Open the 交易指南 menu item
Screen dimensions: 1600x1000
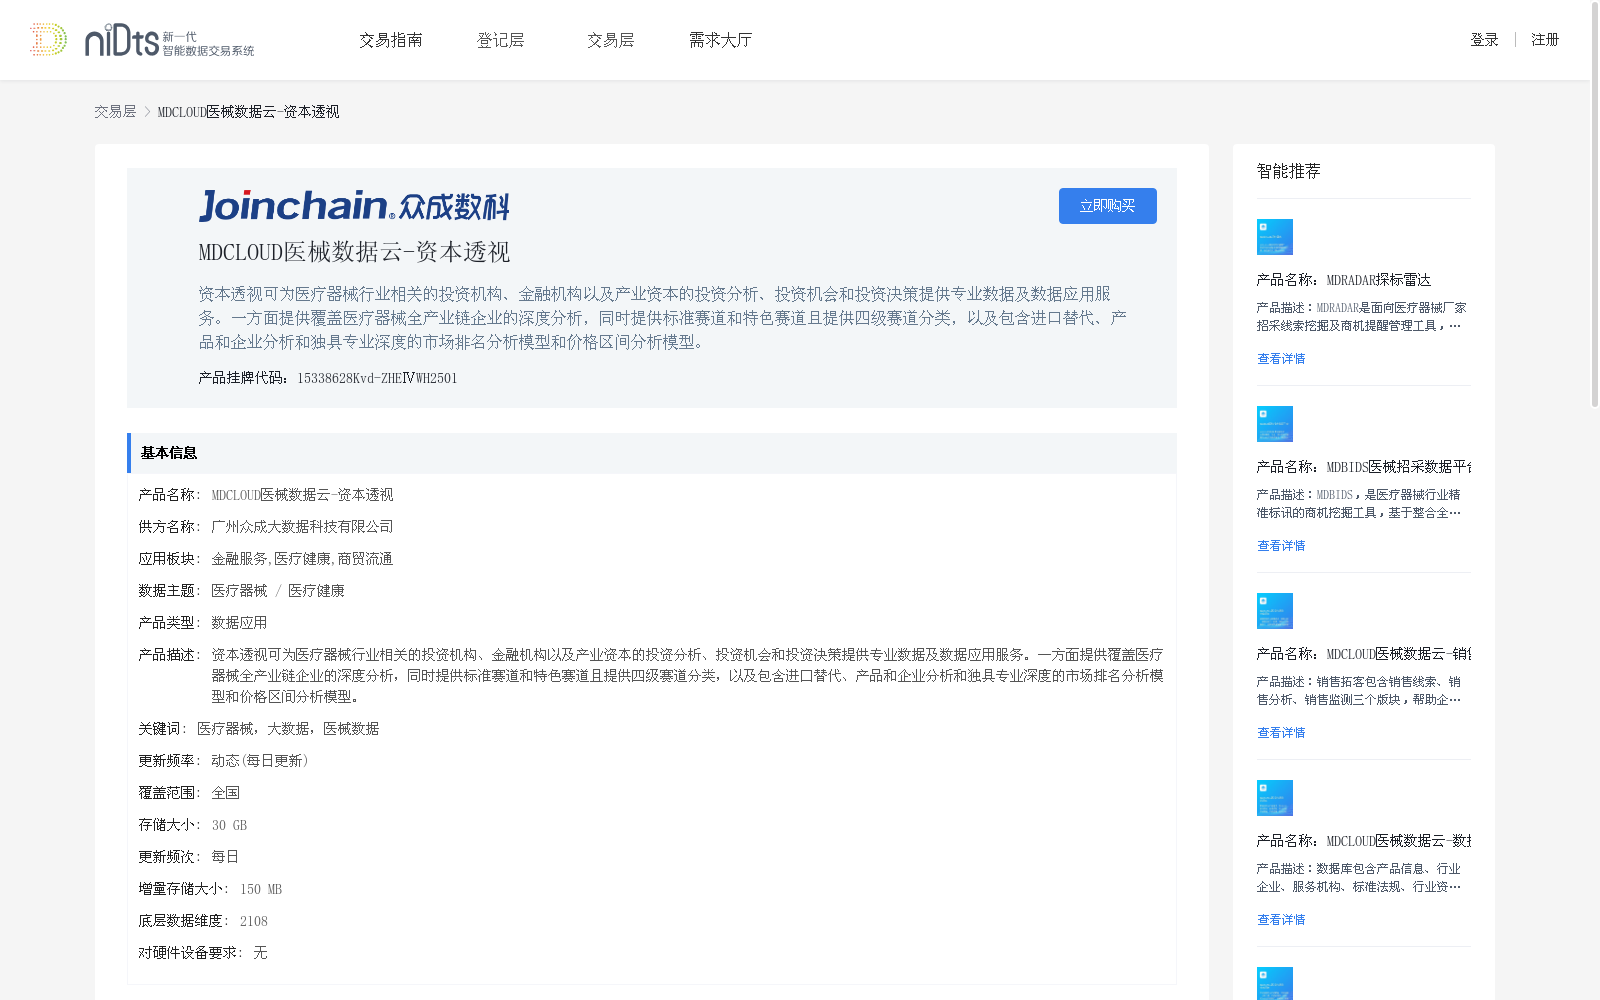coord(391,40)
